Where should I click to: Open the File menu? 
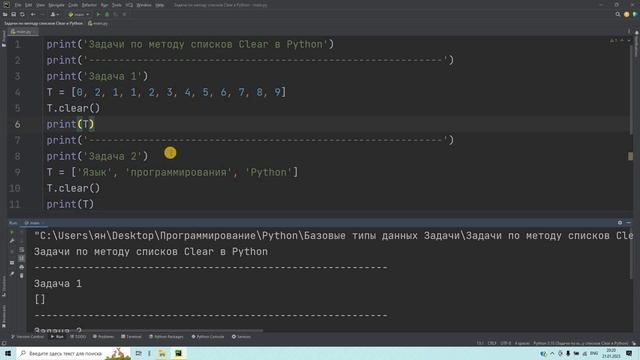pos(18,5)
